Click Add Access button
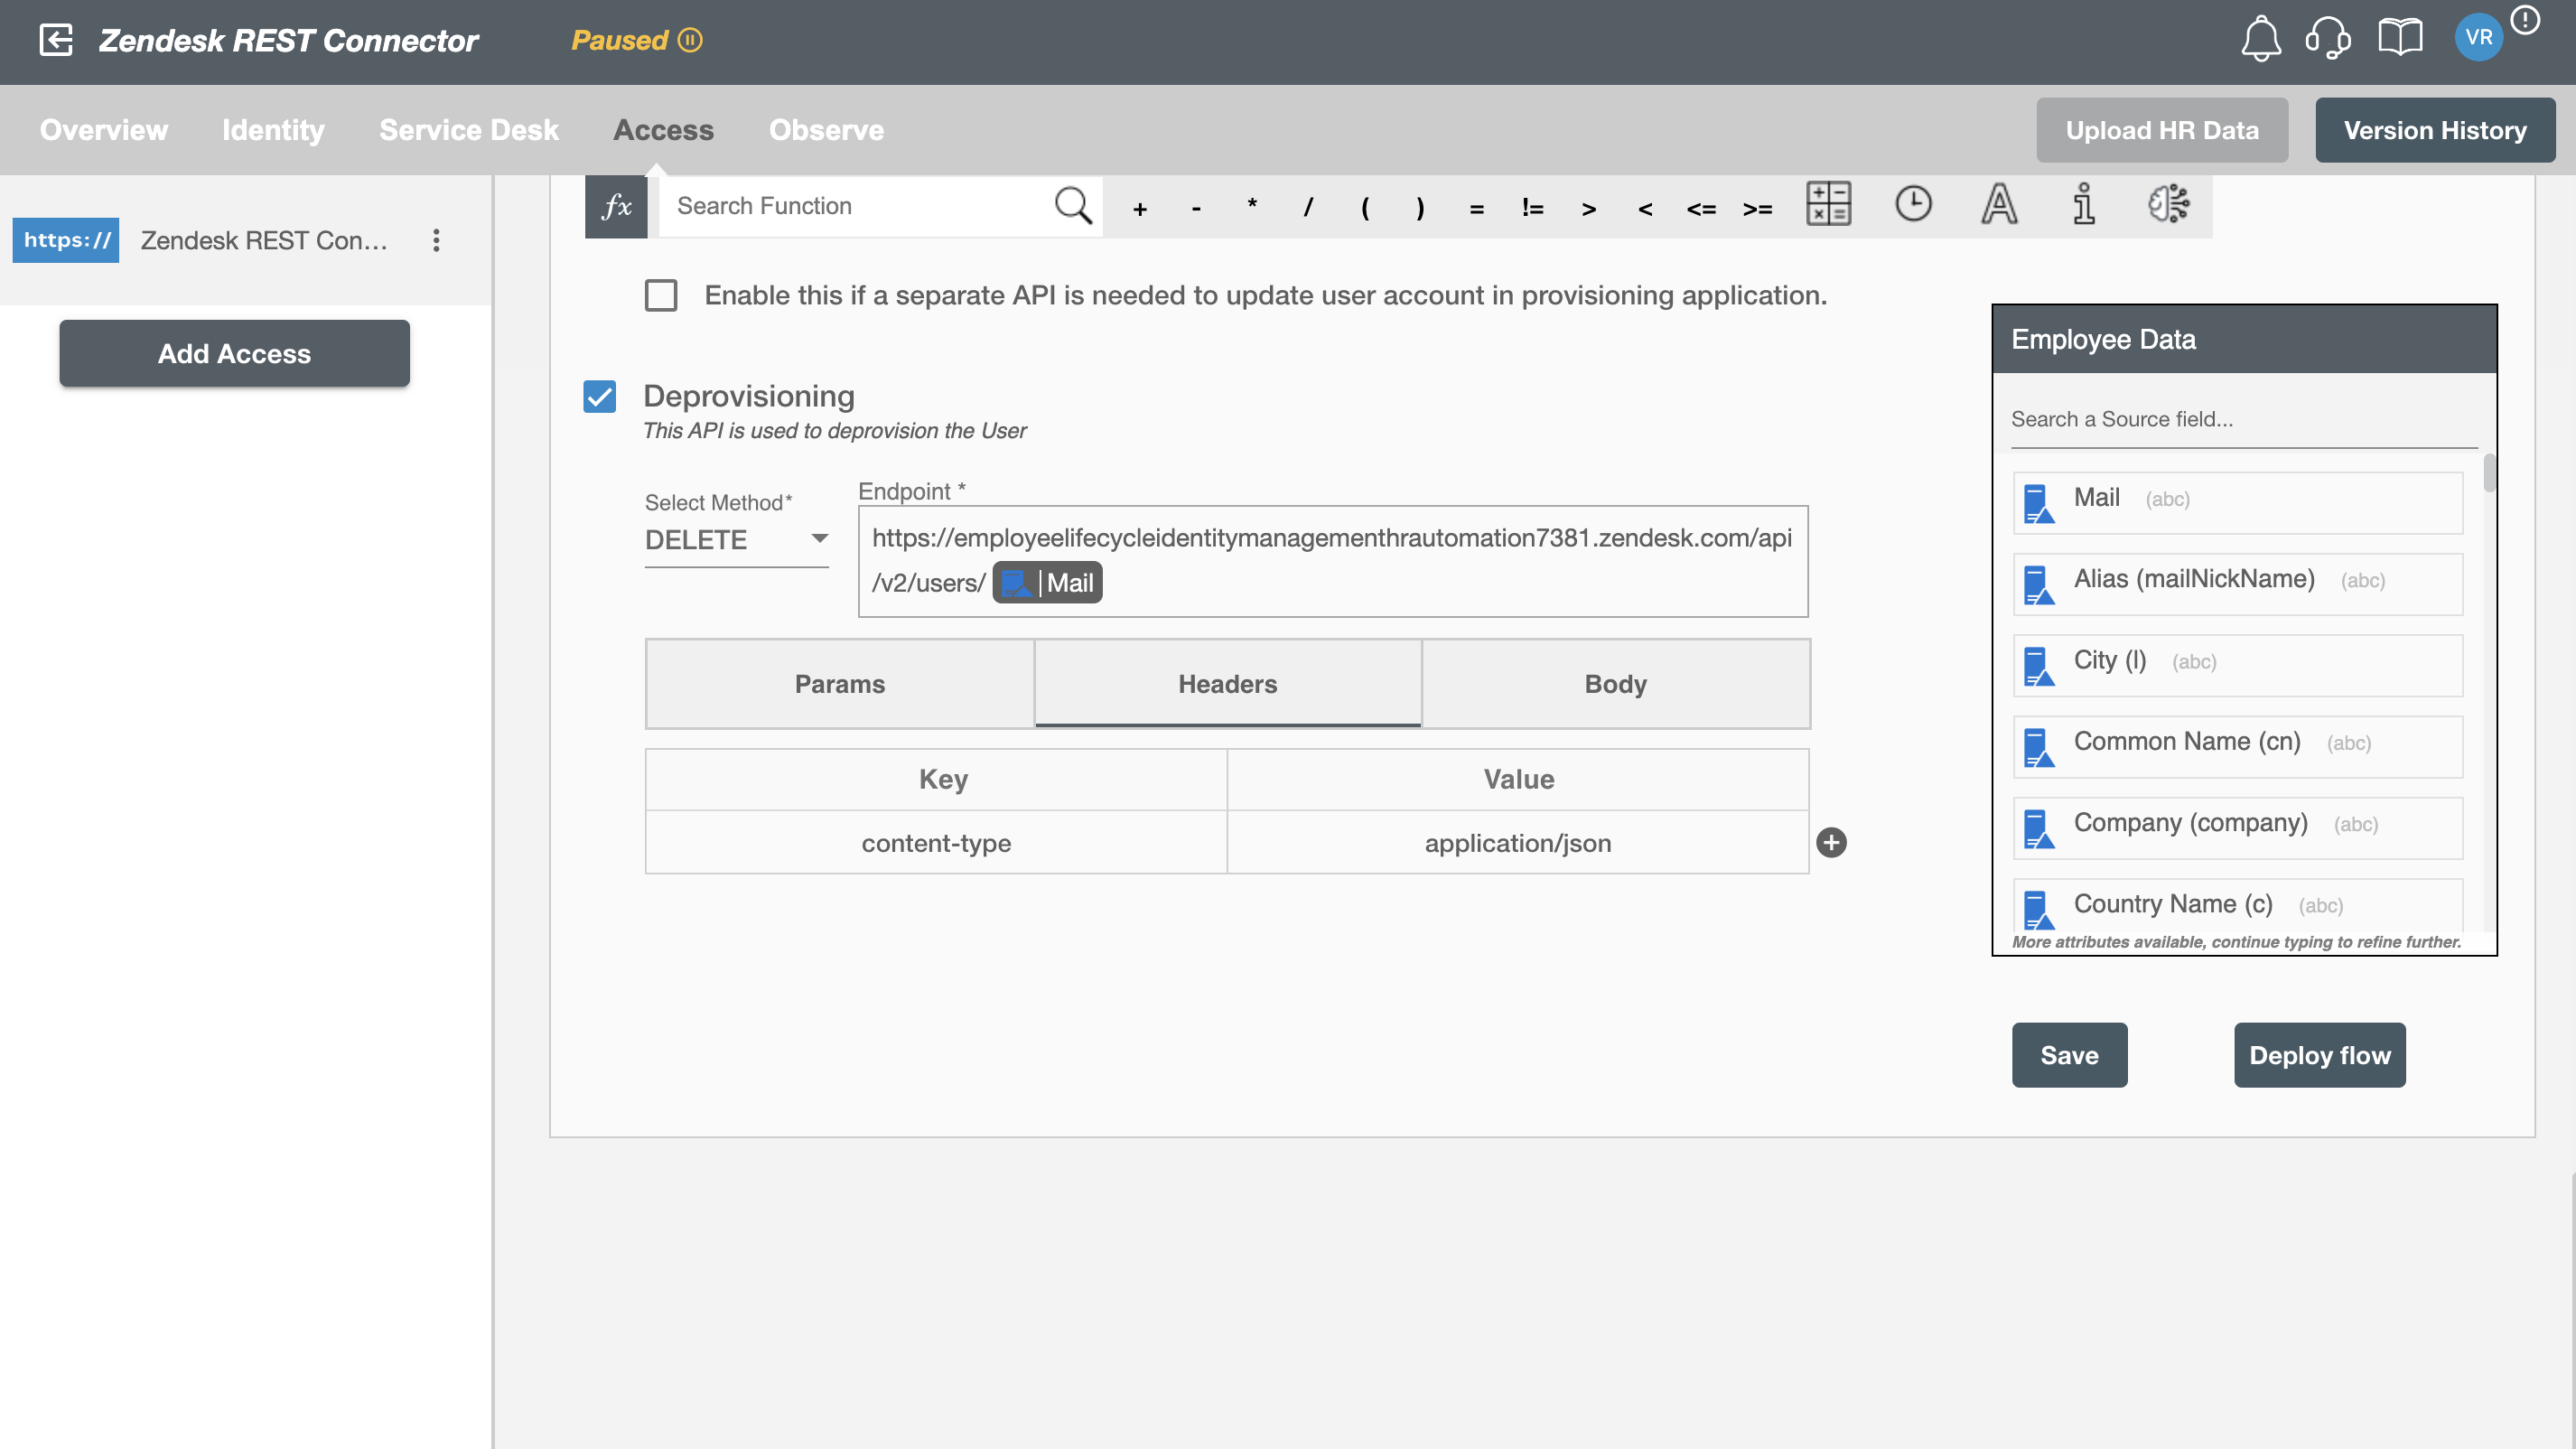The height and width of the screenshot is (1449, 2576). pos(234,352)
